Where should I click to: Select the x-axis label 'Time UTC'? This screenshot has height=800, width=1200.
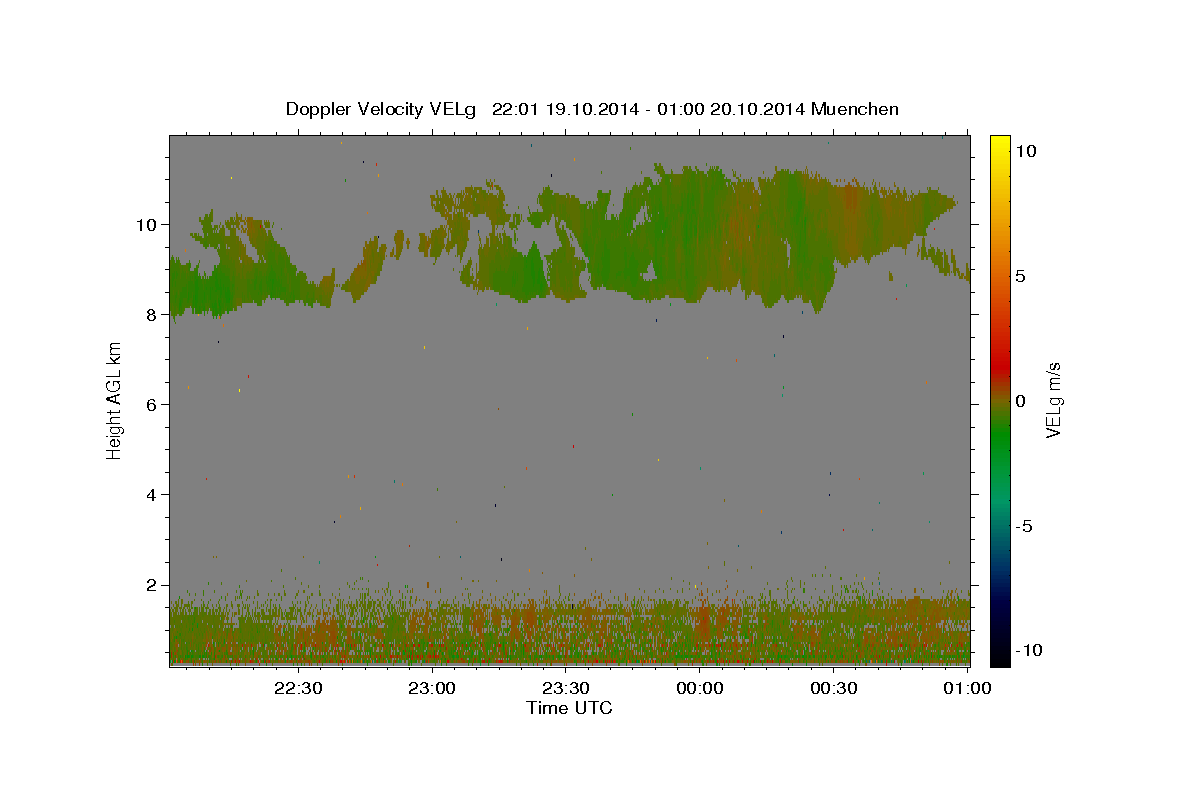pyautogui.click(x=569, y=708)
